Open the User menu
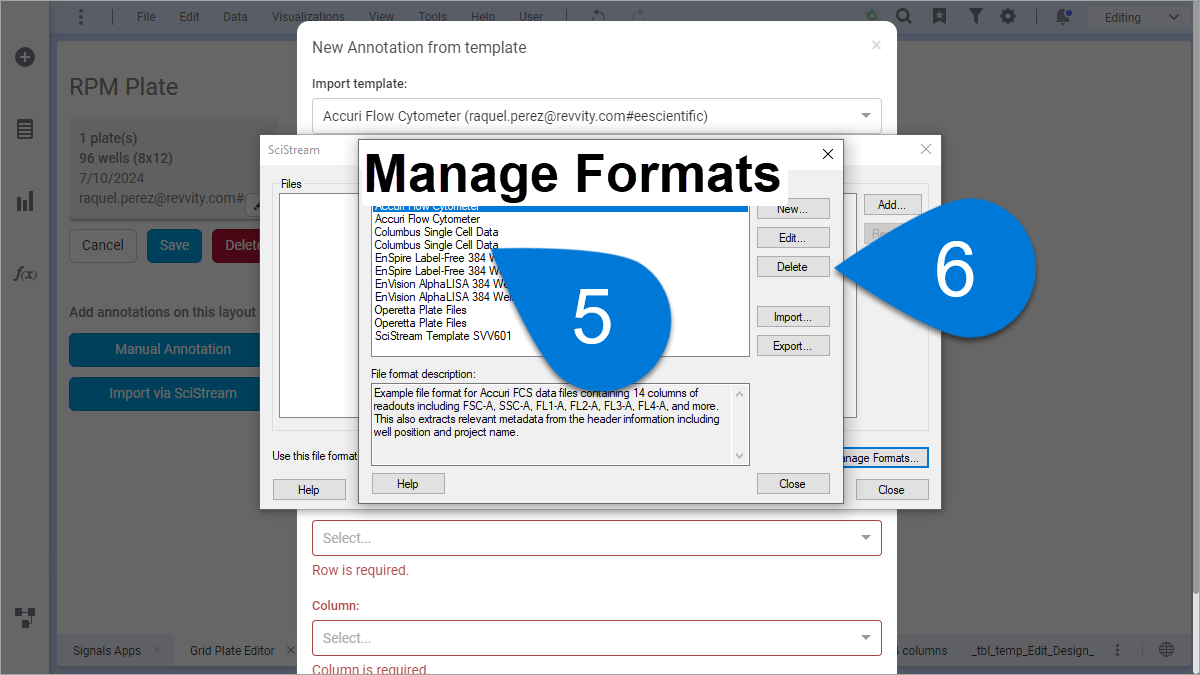 531,17
